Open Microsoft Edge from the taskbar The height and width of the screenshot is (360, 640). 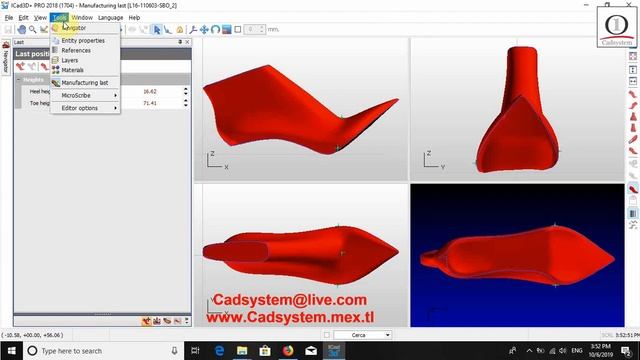(219, 351)
